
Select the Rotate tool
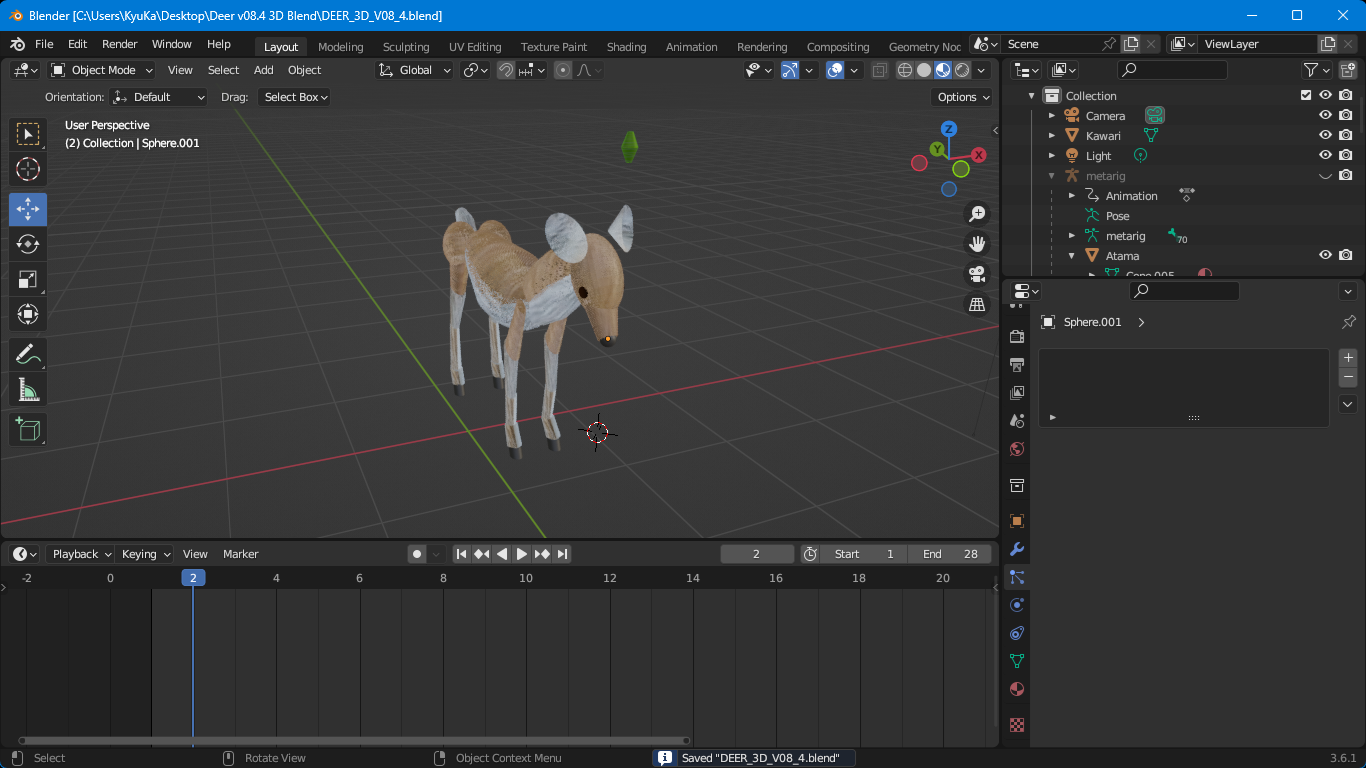click(x=28, y=244)
